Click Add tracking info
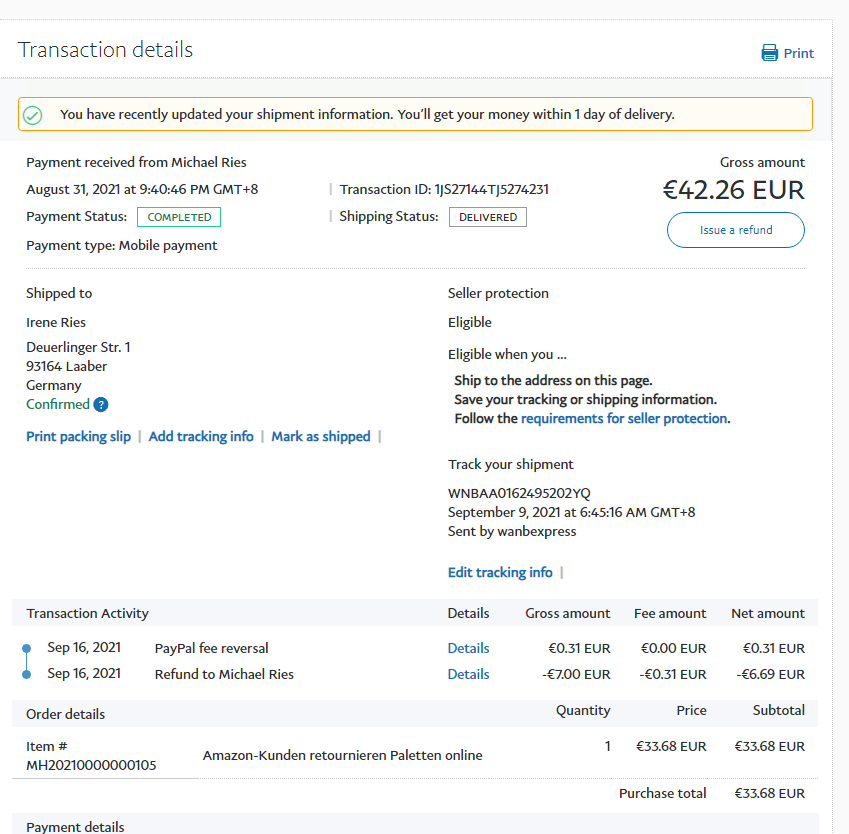Screen dimensions: 849x834 pos(201,436)
